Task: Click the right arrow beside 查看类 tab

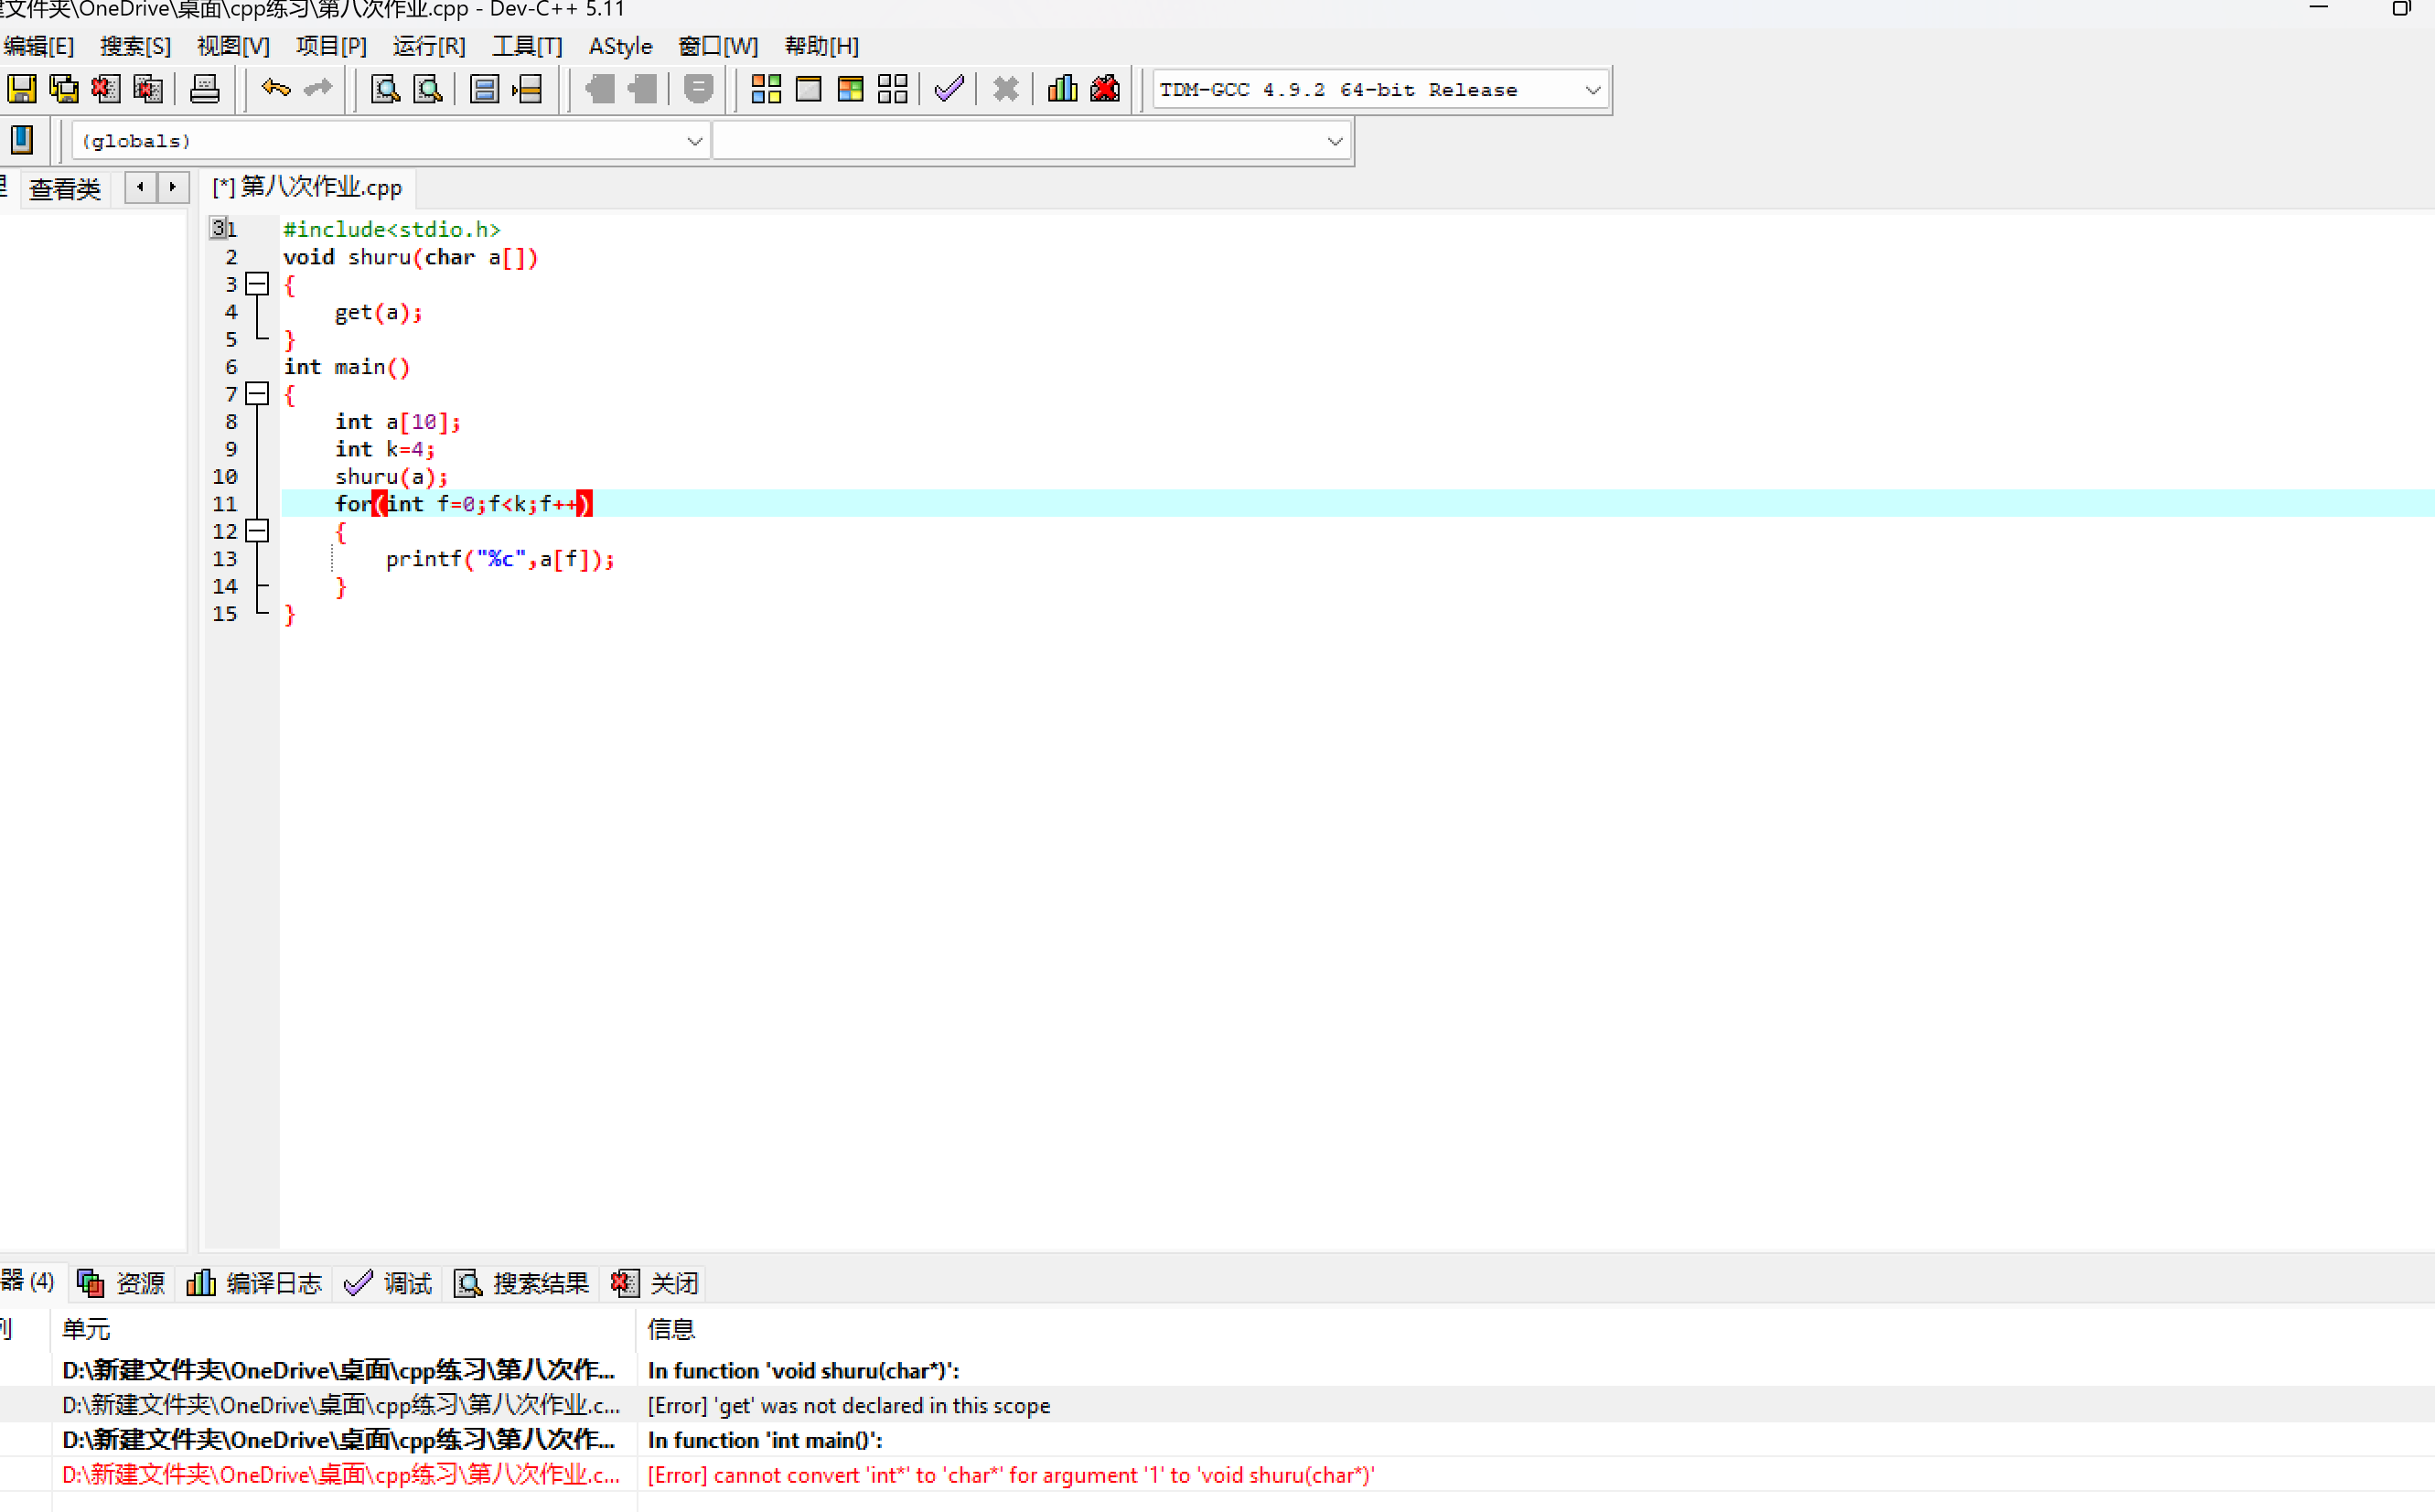Action: pyautogui.click(x=173, y=187)
